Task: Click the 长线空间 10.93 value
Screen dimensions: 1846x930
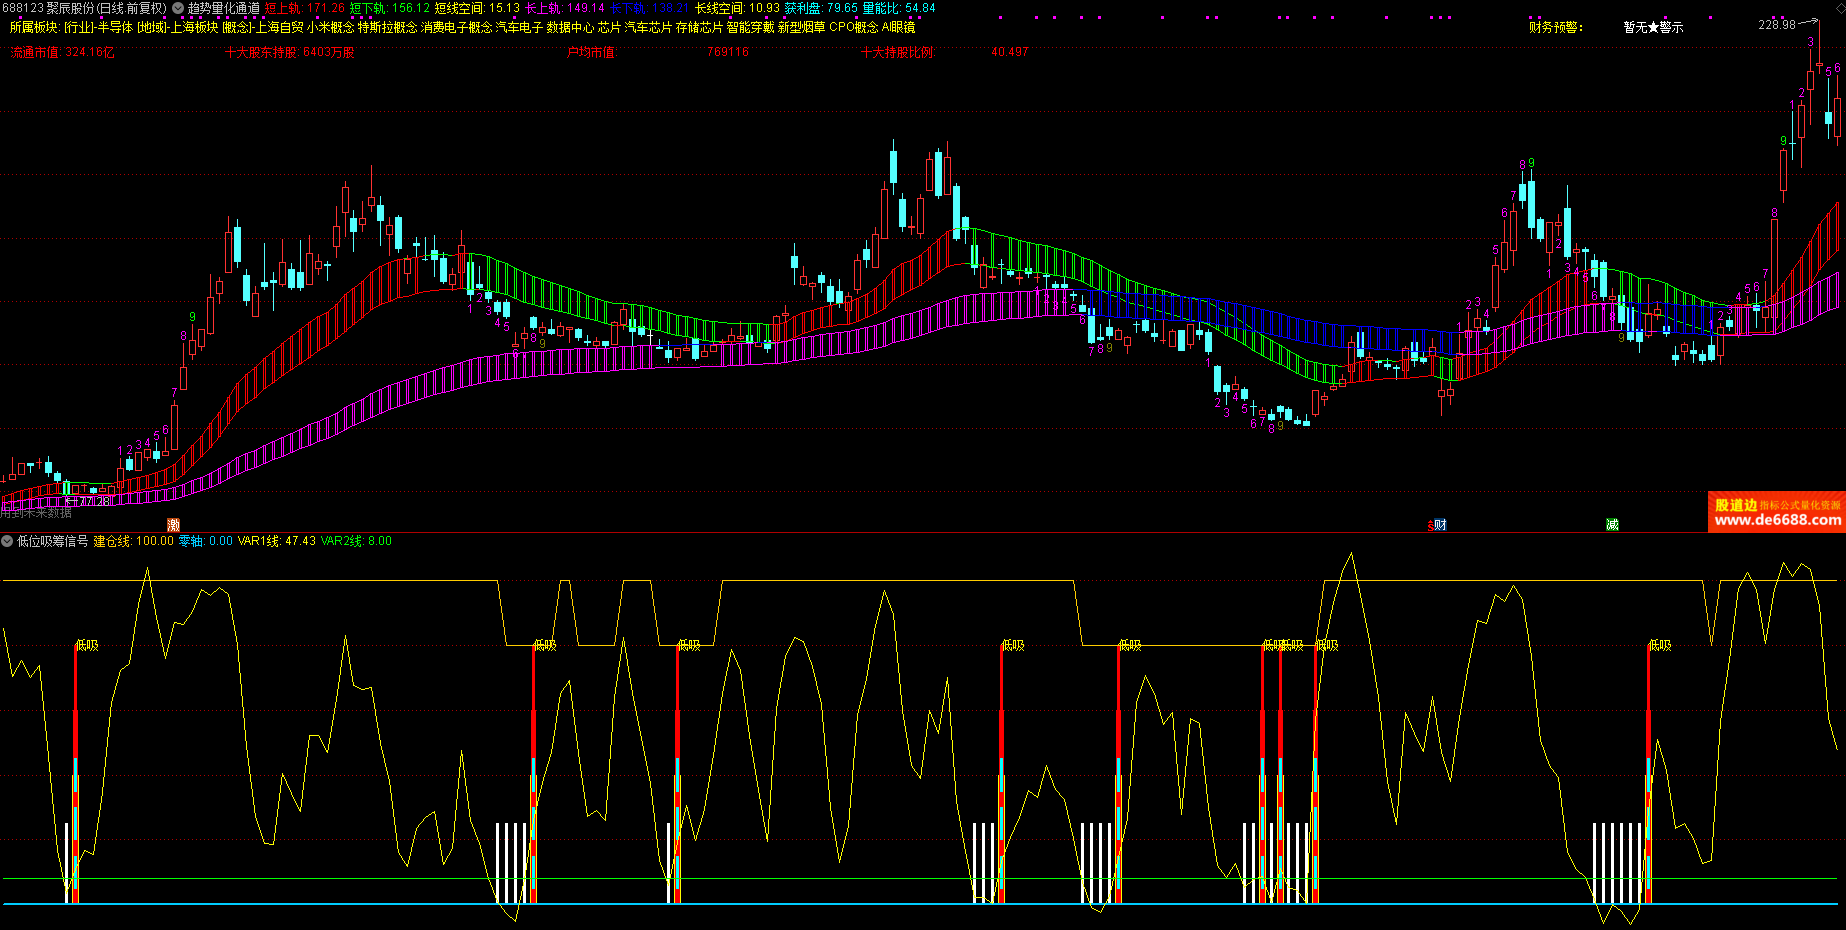Action: coord(737,8)
